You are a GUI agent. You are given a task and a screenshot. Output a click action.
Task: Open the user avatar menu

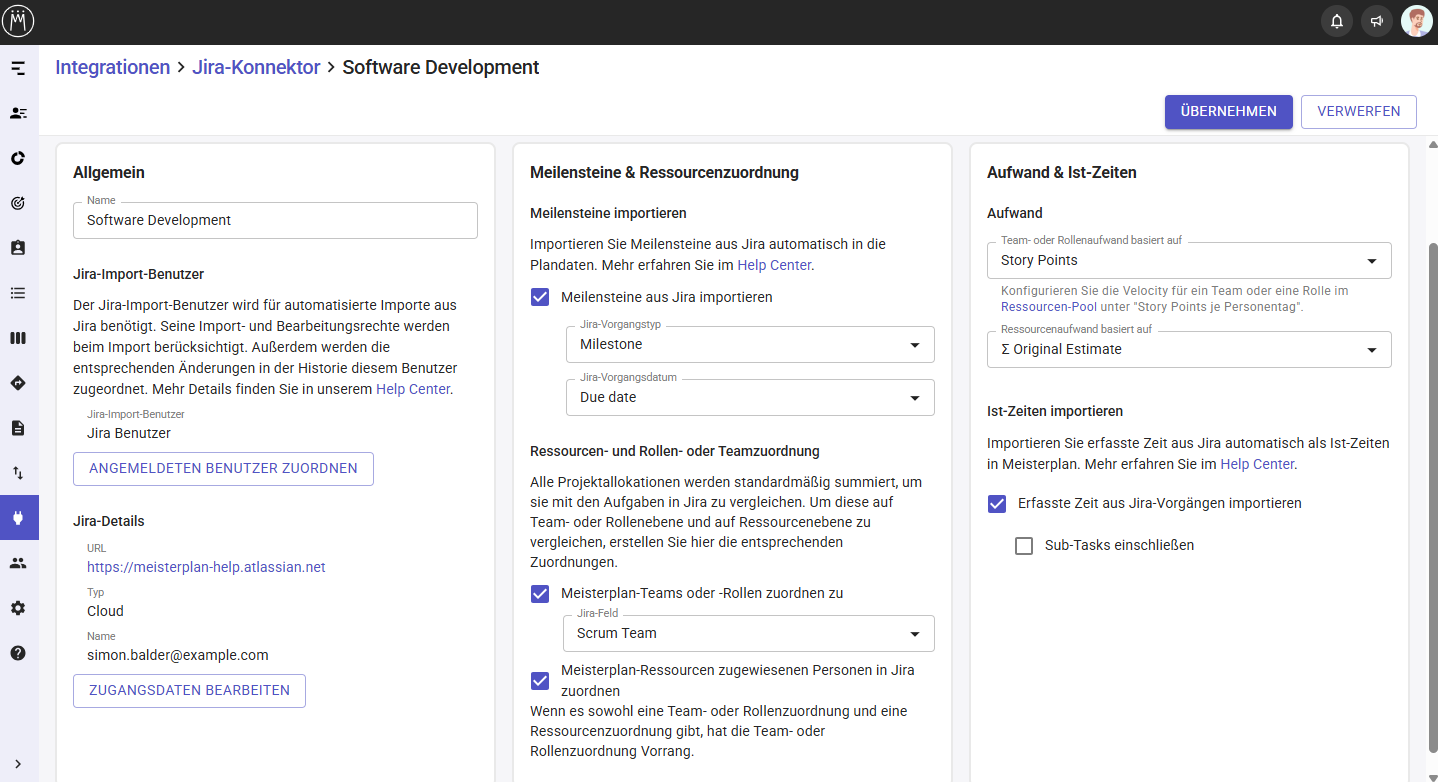tap(1417, 21)
